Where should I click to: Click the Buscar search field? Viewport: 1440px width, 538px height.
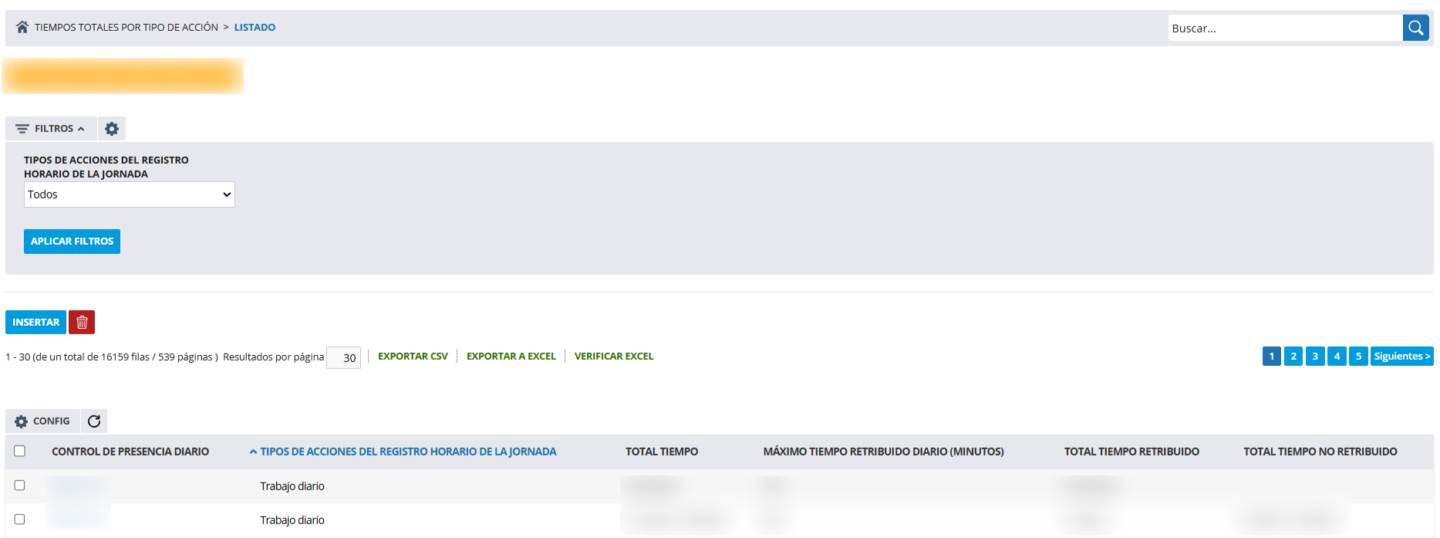pyautogui.click(x=1285, y=28)
